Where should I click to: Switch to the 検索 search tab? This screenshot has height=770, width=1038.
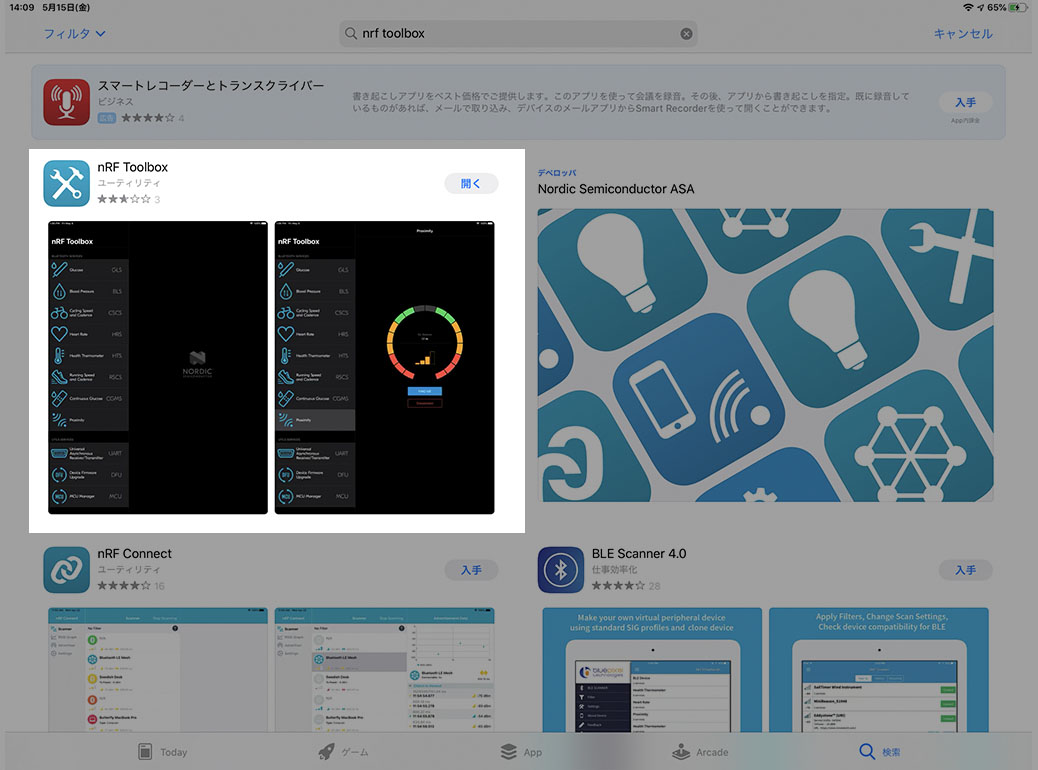click(x=880, y=752)
